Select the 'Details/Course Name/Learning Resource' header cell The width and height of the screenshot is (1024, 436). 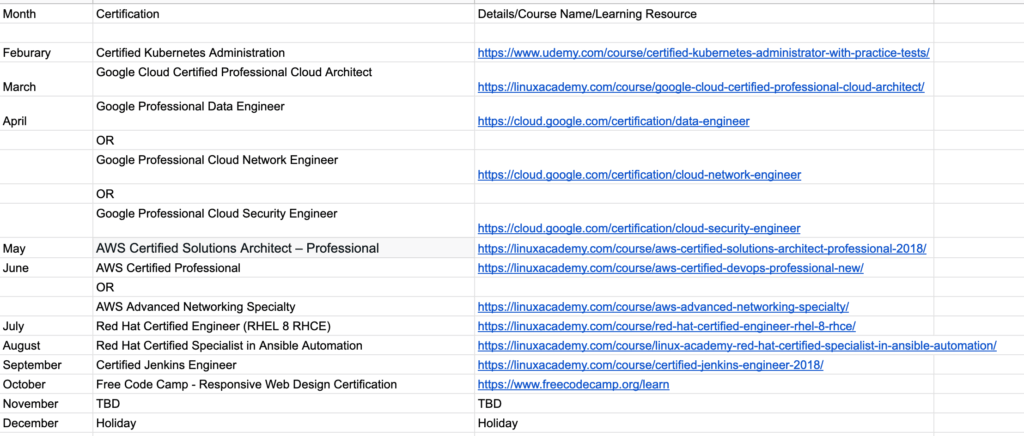click(704, 14)
